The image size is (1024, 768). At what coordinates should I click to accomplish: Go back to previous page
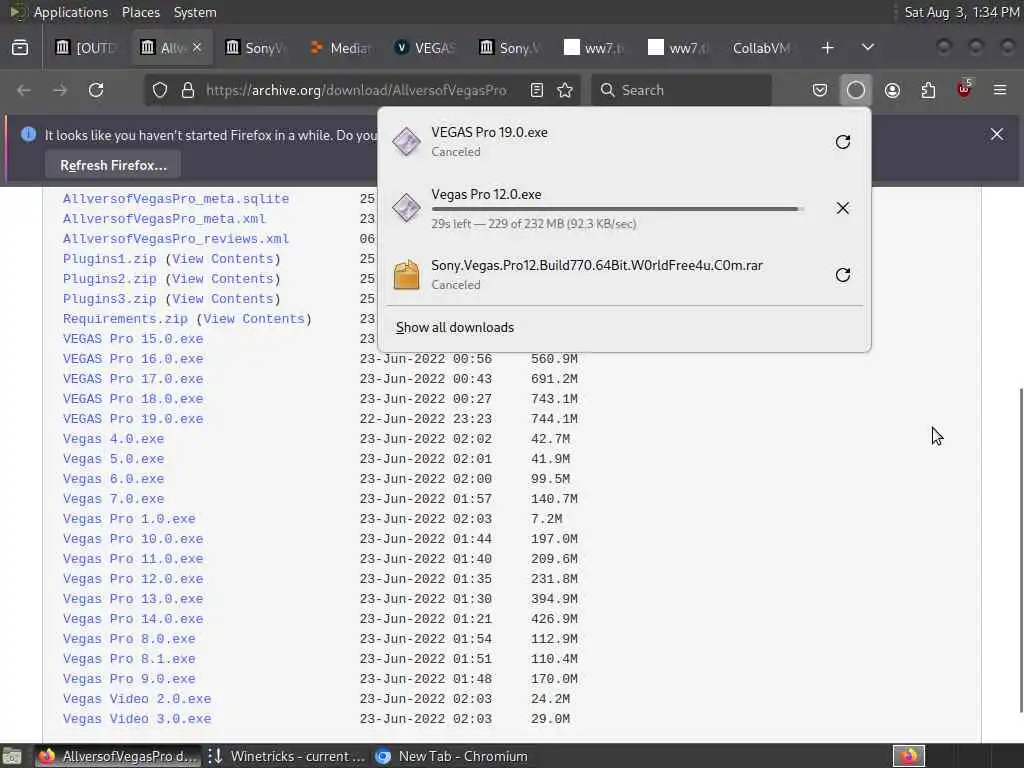click(24, 90)
